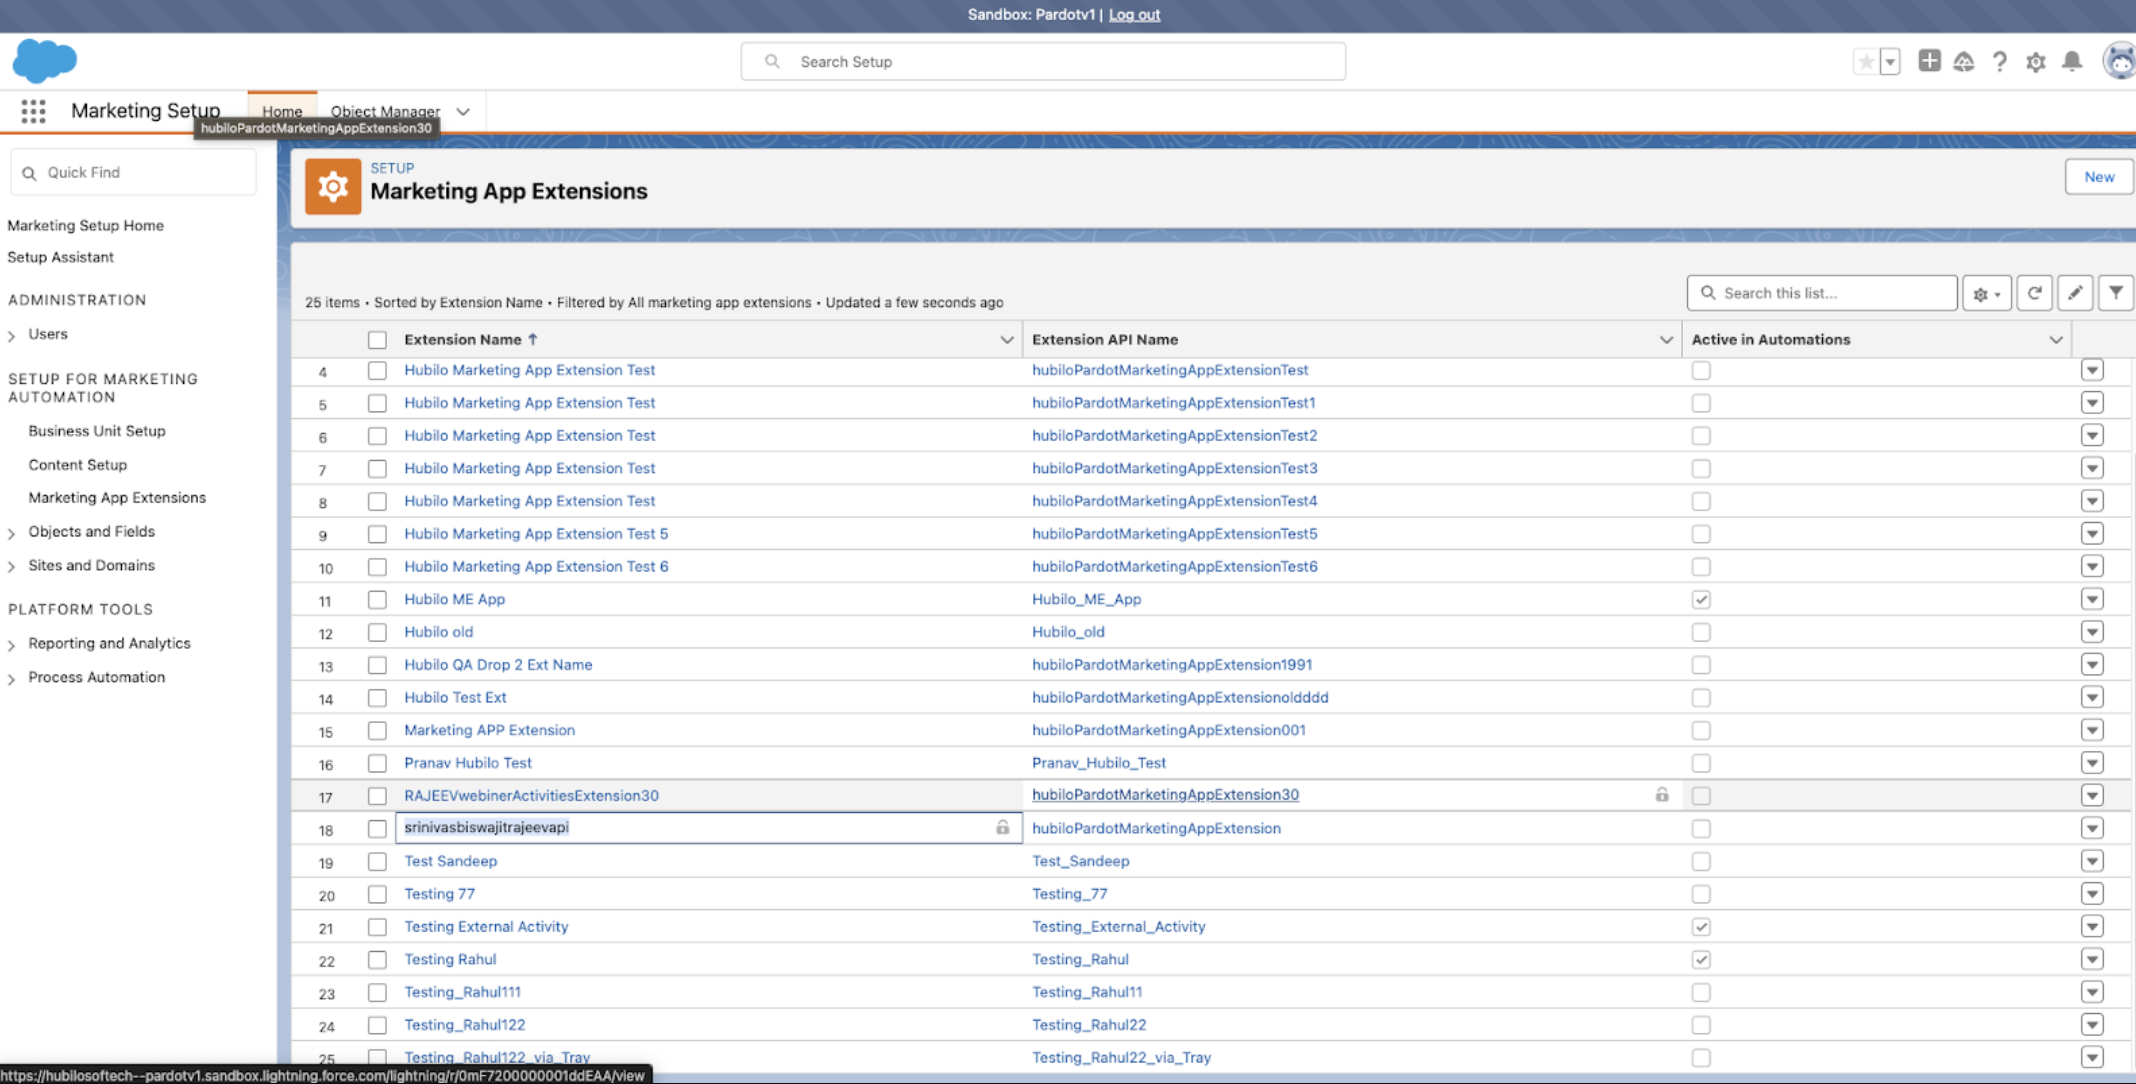Open the Favorites list dropdown arrow

coord(1890,61)
